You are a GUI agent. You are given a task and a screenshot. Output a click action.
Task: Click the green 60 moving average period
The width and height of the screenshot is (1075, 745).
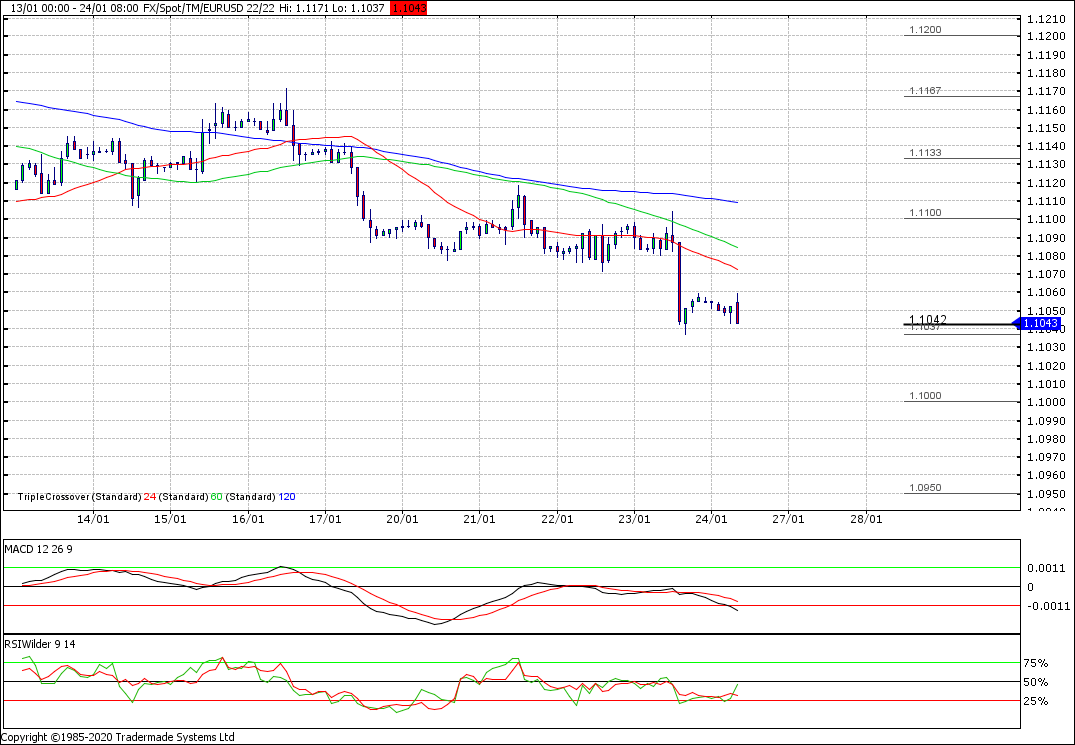(x=216, y=497)
